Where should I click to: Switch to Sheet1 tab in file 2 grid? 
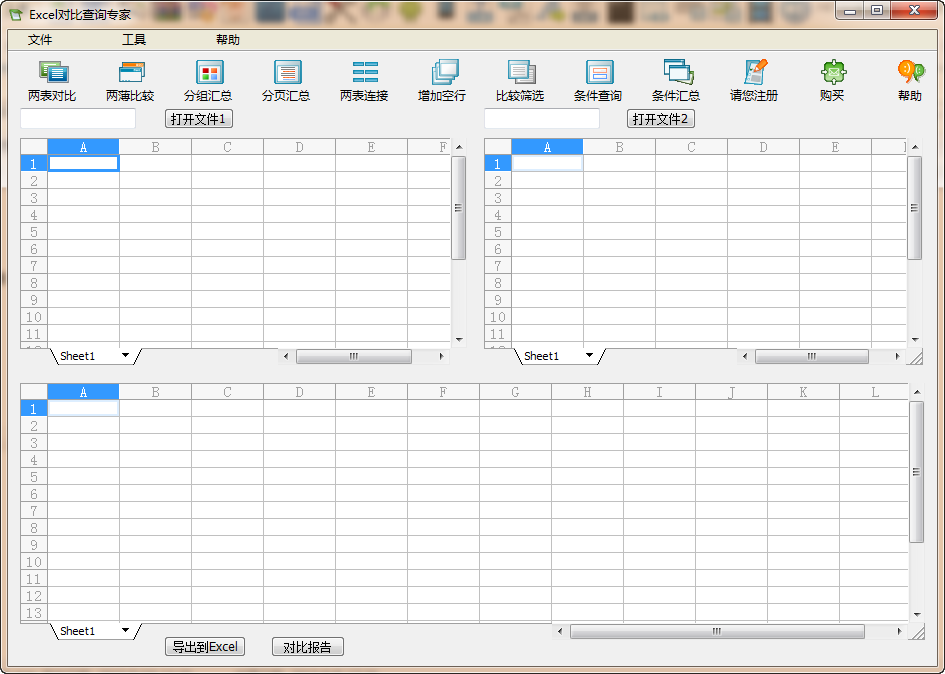(x=542, y=356)
